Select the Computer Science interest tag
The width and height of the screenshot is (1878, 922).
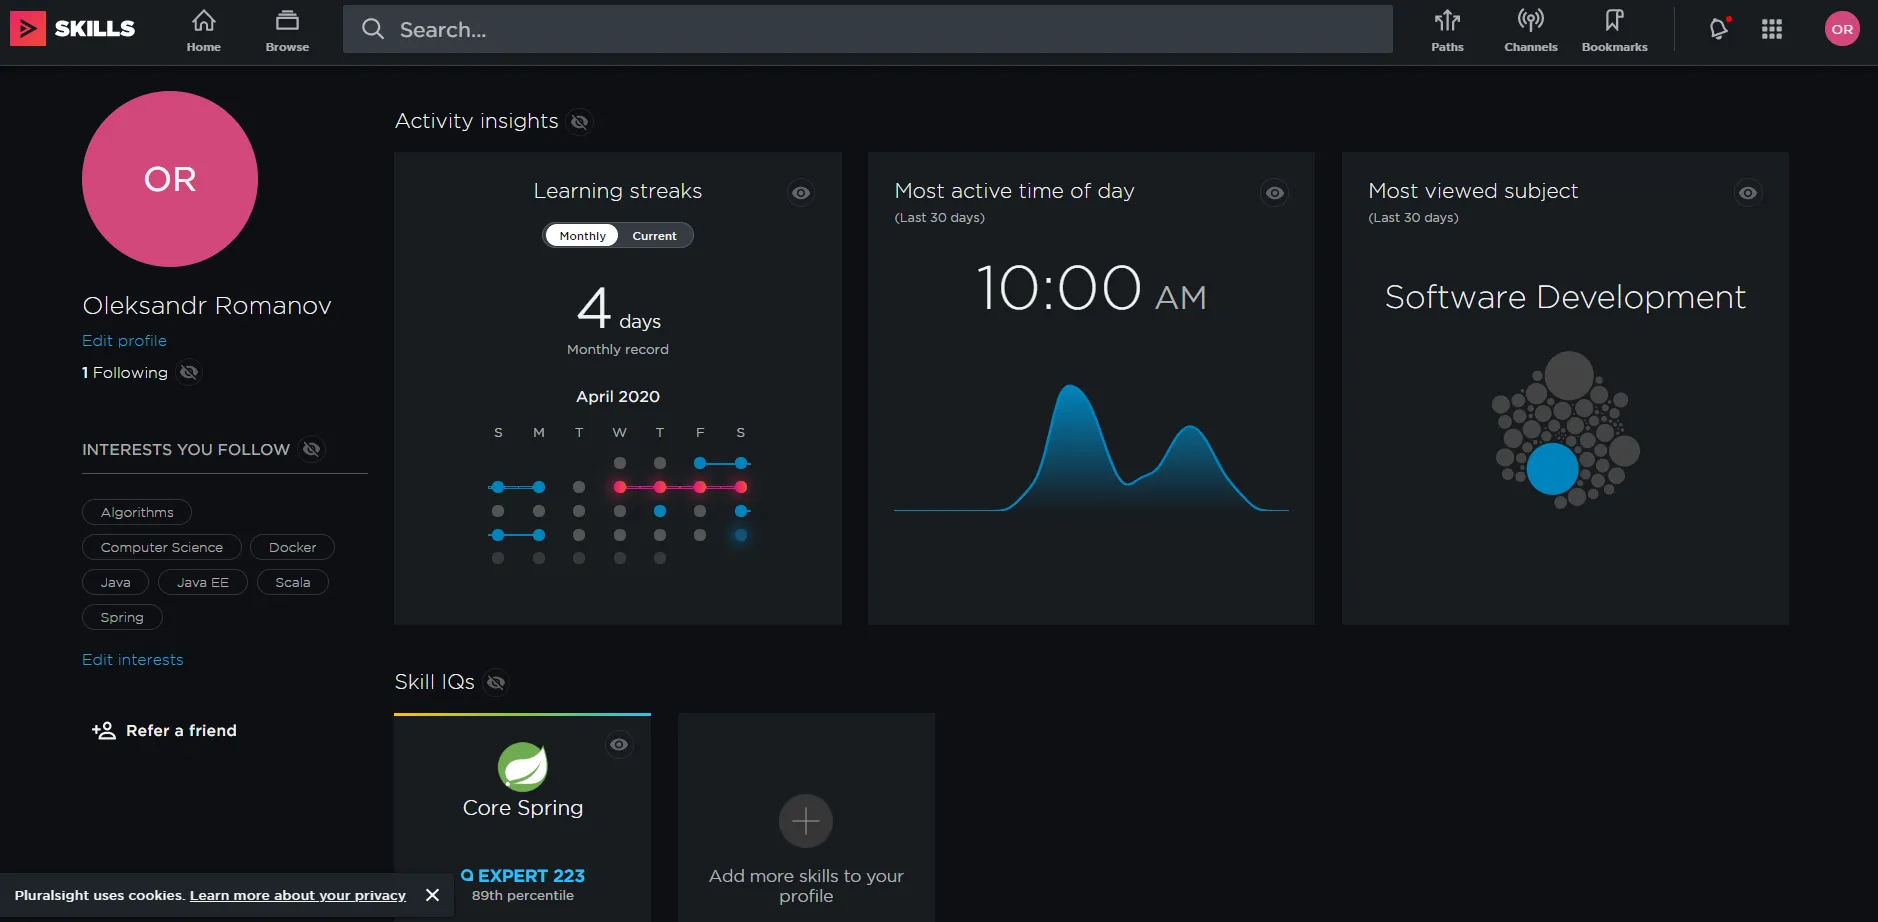[162, 547]
